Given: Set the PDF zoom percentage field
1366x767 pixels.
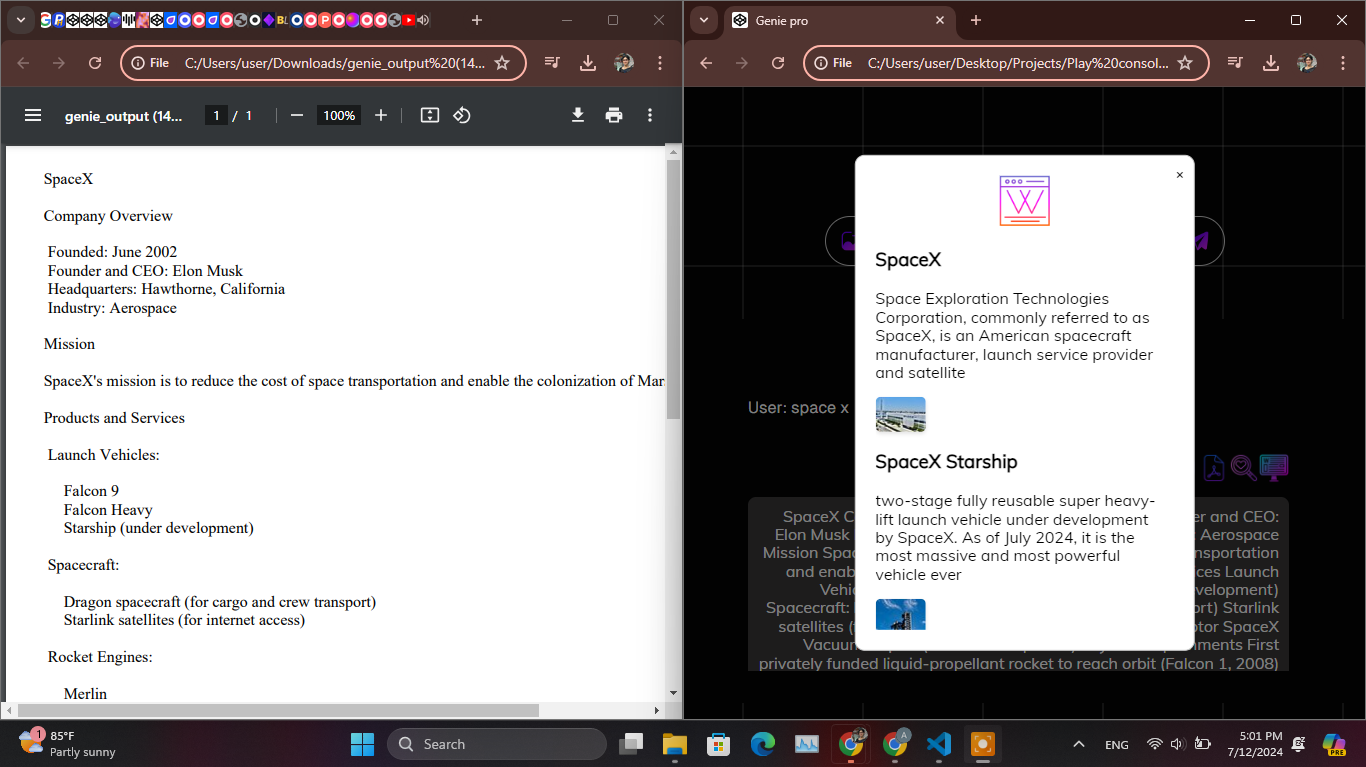Looking at the screenshot, I should pos(339,115).
